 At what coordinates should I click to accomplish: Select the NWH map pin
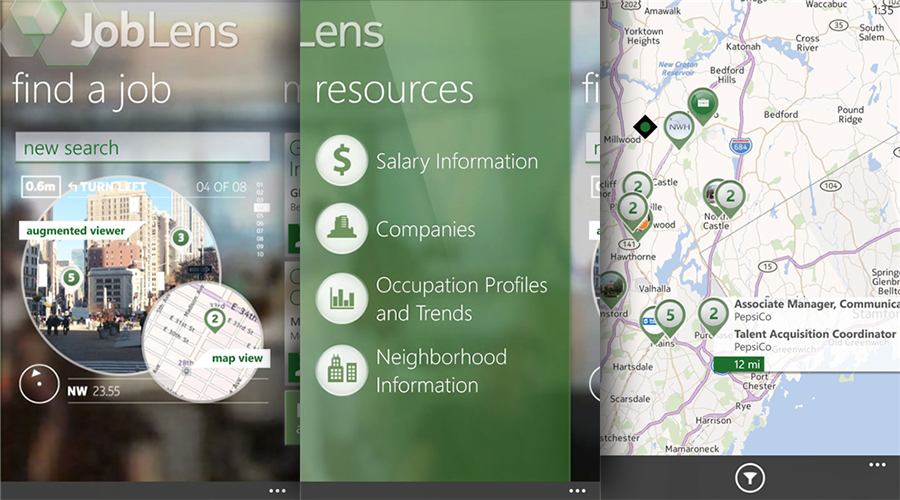[679, 128]
